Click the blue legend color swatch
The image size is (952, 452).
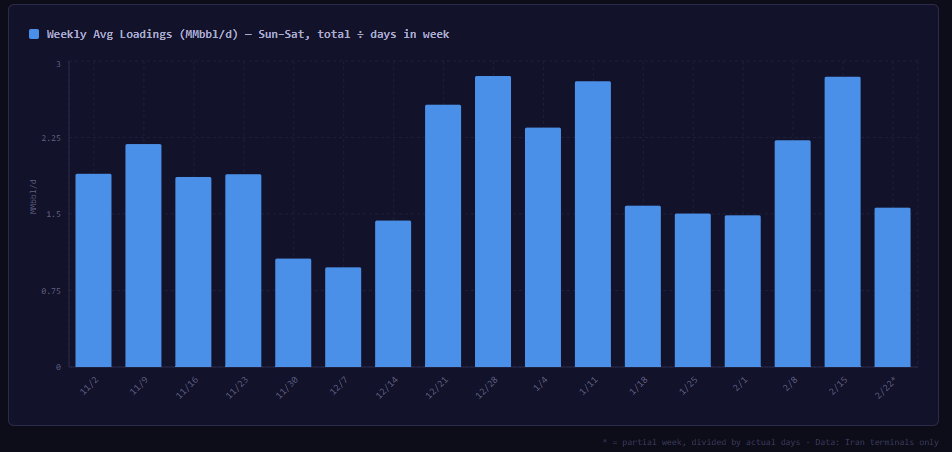coord(34,34)
